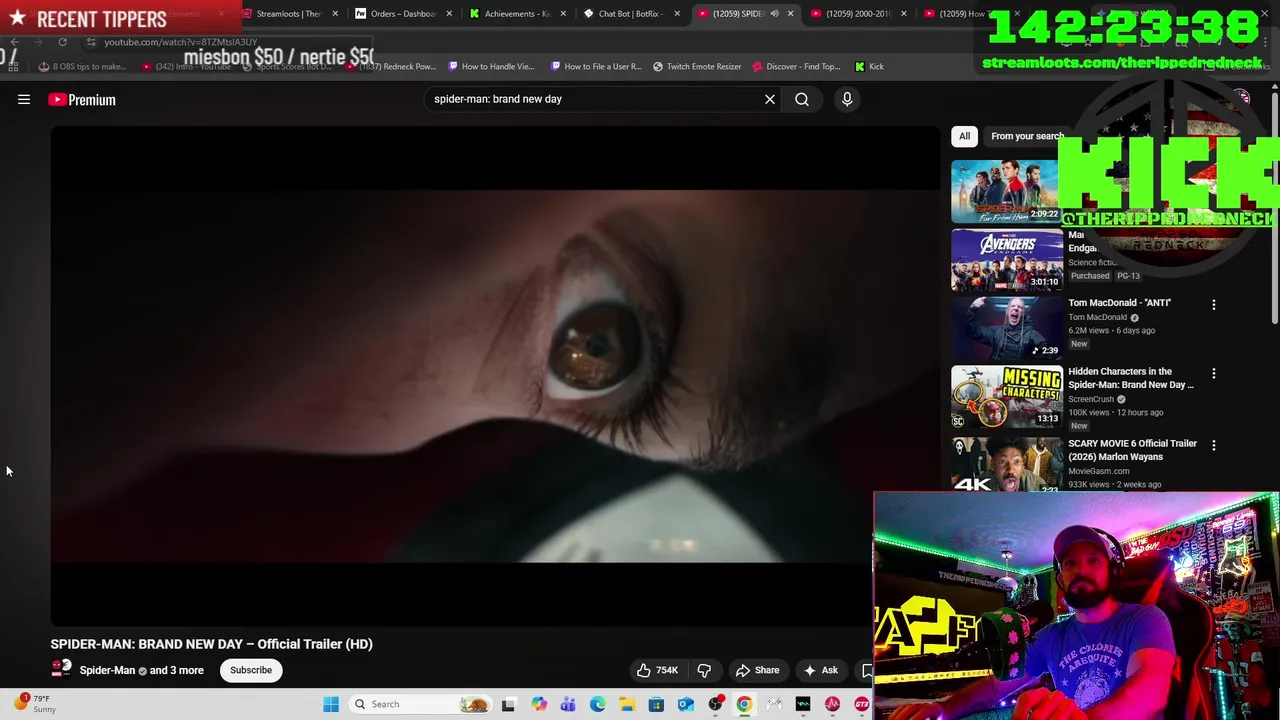Open the YouTube guide hamburger menu
Screen dimensions: 1280x720
pos(24,99)
